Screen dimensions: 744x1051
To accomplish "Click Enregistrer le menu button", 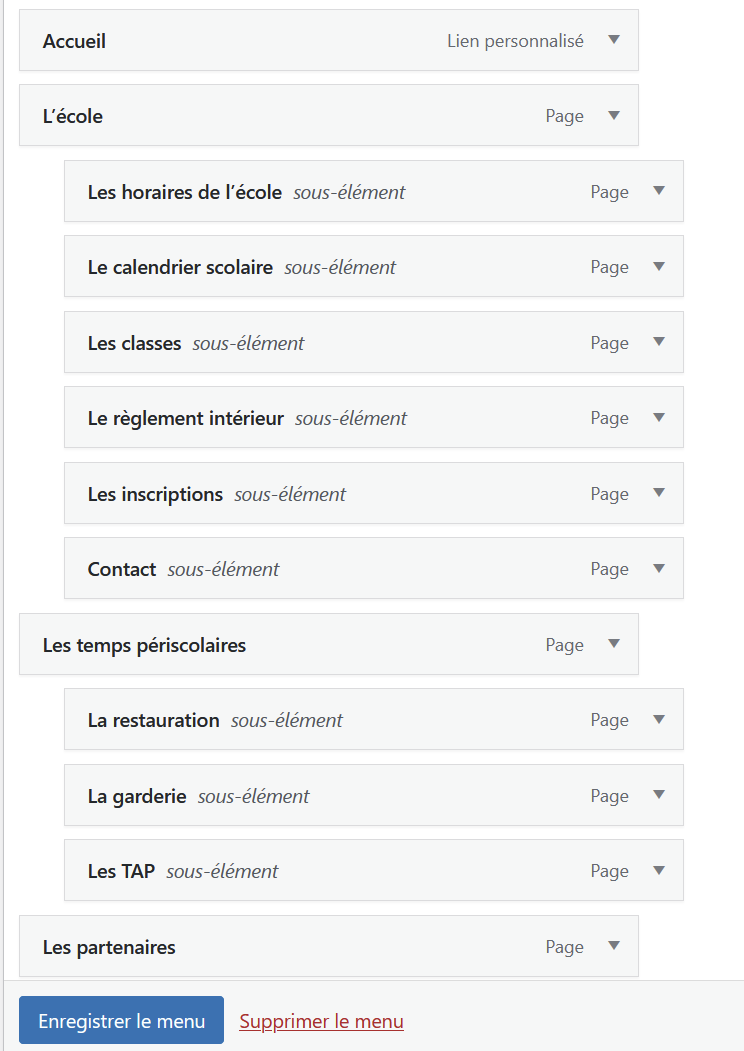I will click(121, 1020).
